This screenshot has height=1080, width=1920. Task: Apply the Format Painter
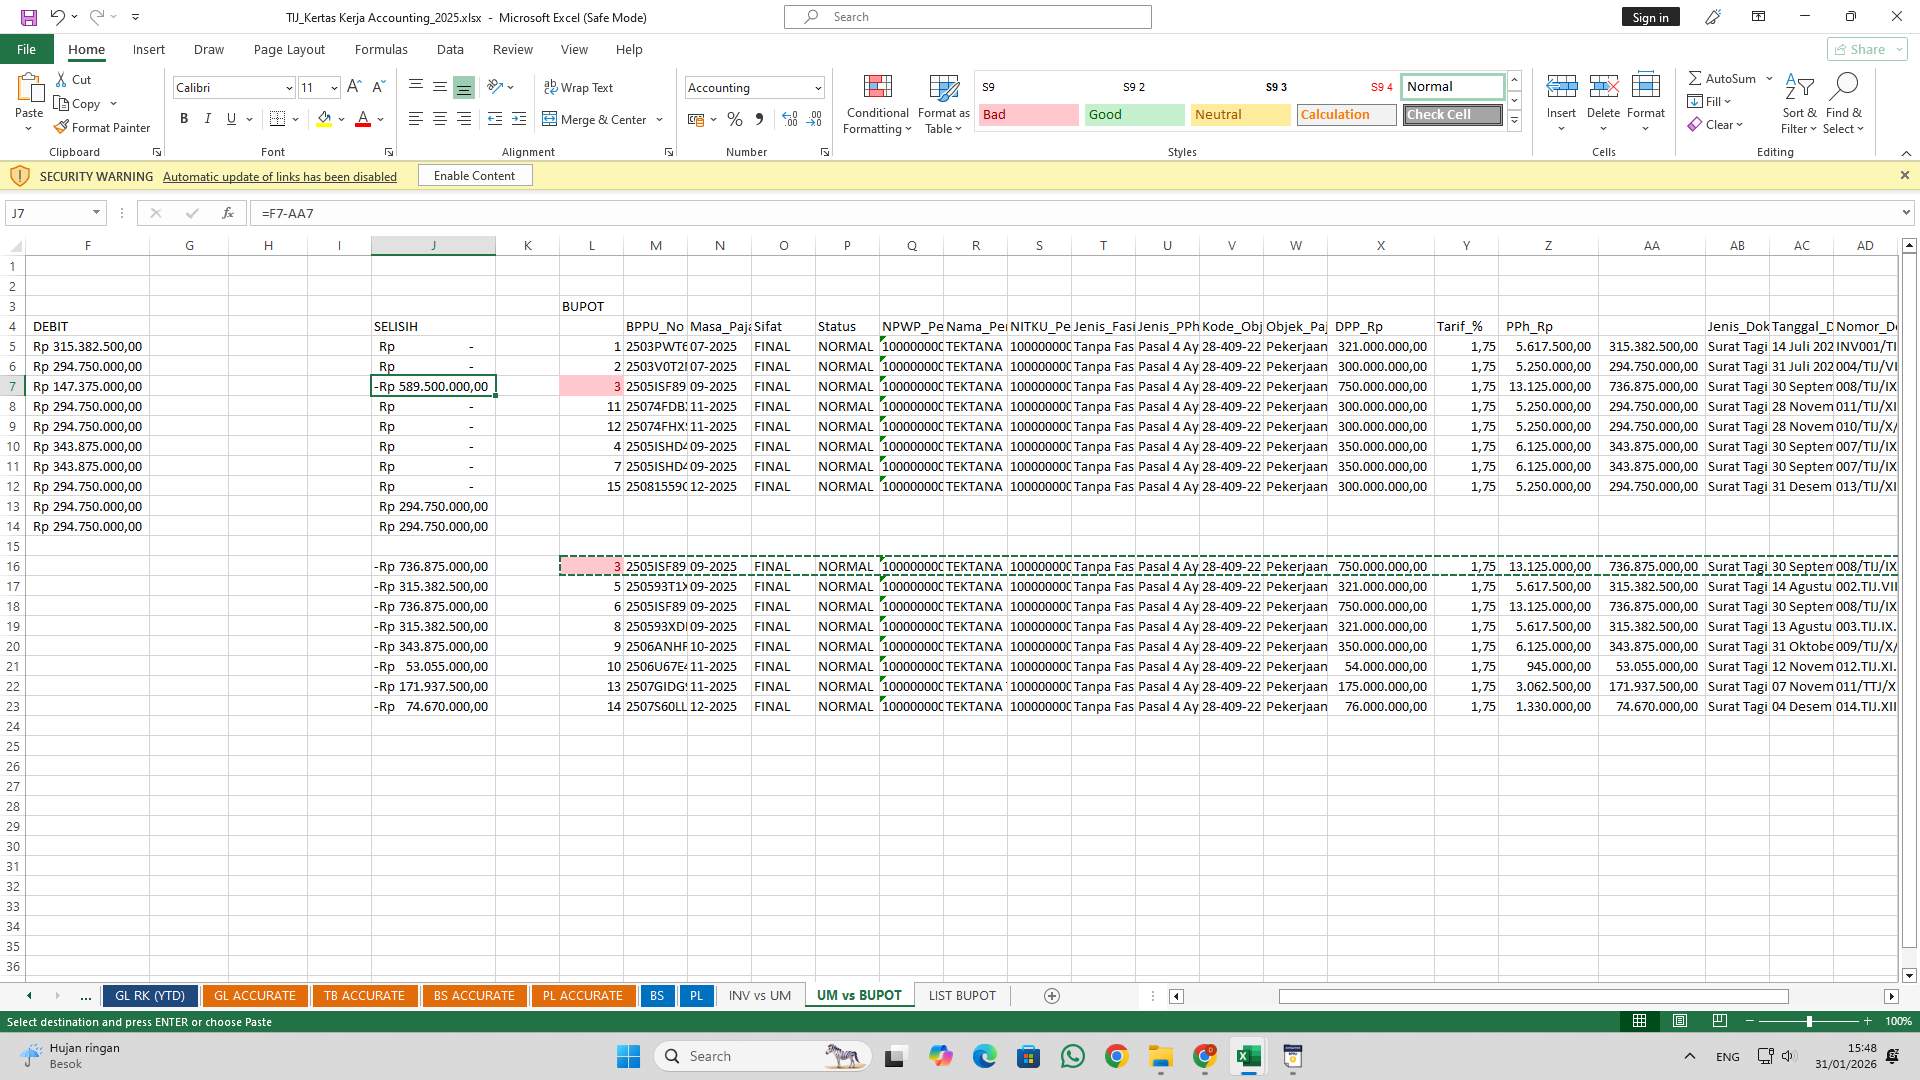coord(103,127)
